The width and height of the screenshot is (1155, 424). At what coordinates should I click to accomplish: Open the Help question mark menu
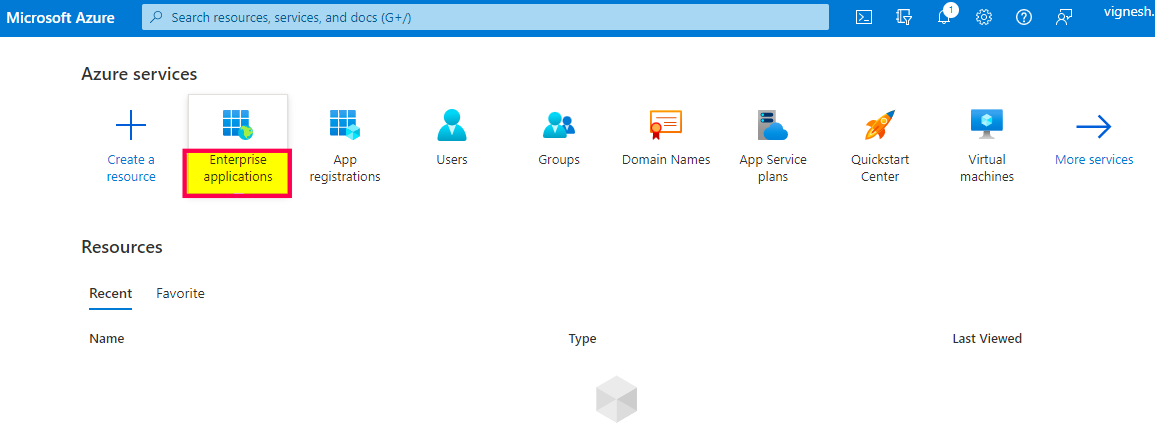pos(1023,18)
